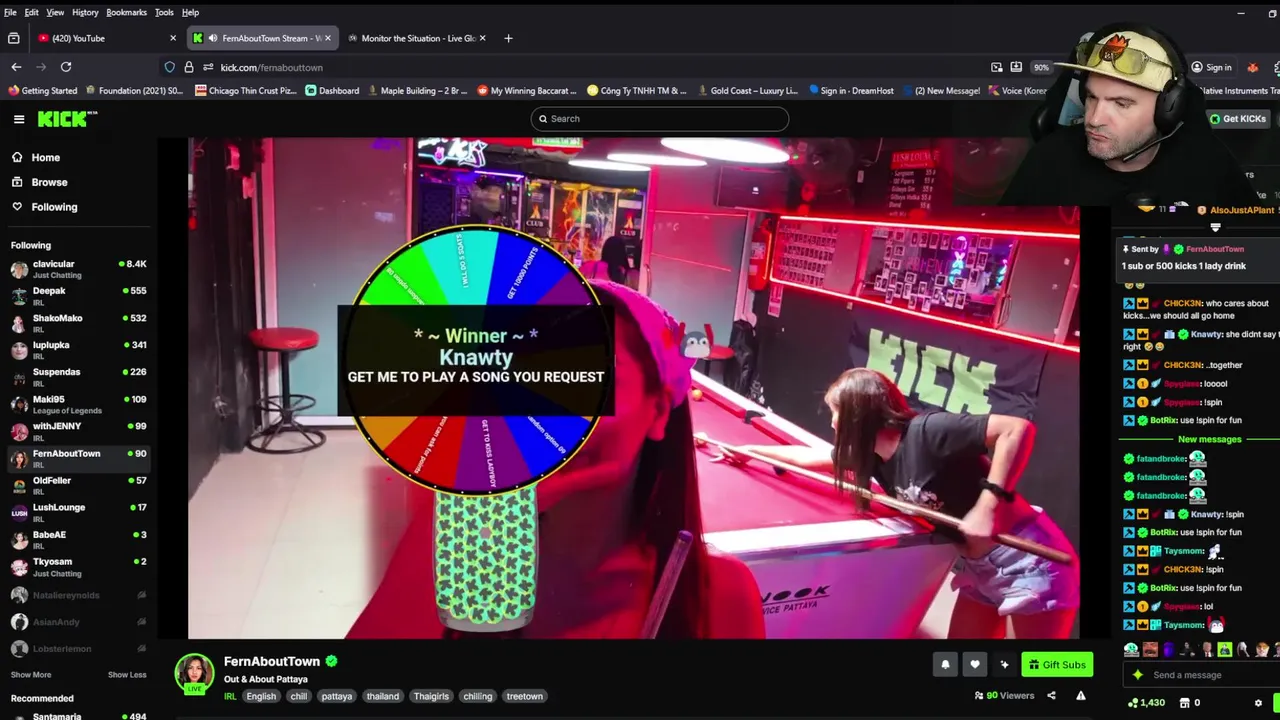Open the Browse page

click(49, 182)
